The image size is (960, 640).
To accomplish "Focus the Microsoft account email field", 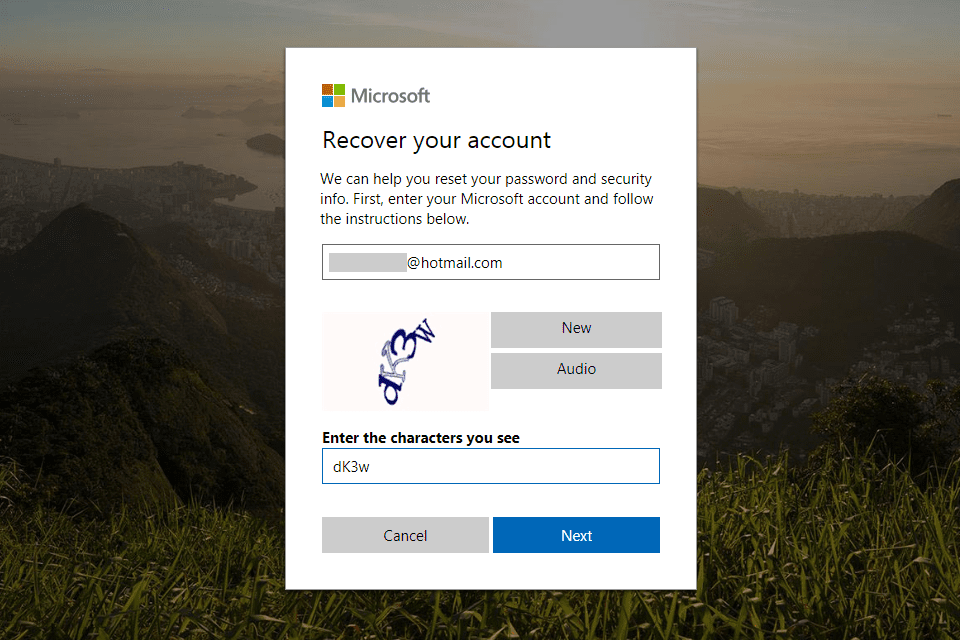I will click(x=490, y=262).
